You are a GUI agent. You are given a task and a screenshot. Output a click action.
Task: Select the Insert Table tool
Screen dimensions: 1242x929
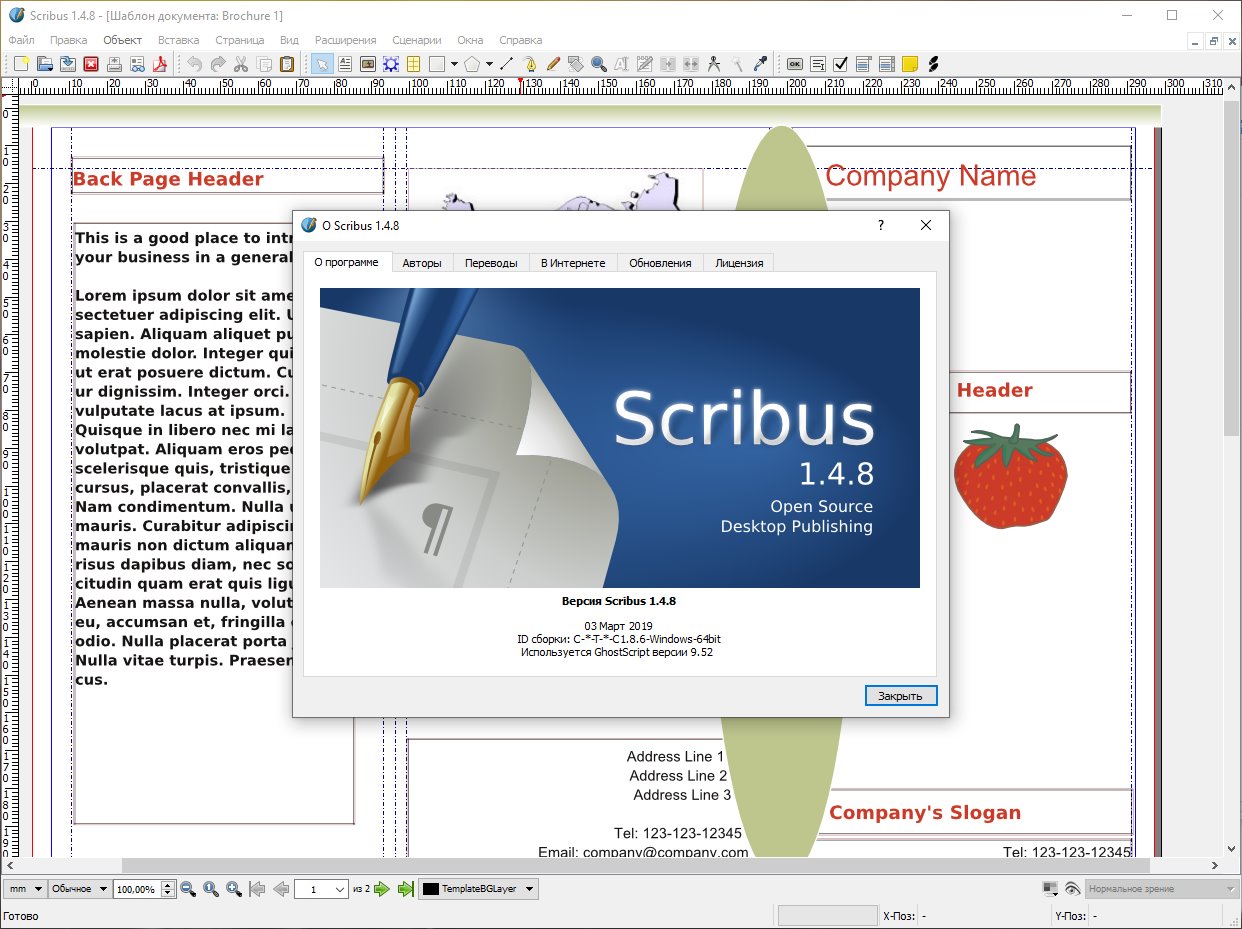click(413, 65)
